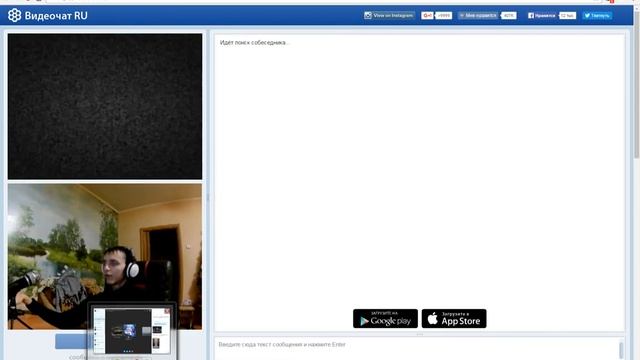640x360 pixels.
Task: Close the taskbar preview thumbnail with its X
Action: 167,311
